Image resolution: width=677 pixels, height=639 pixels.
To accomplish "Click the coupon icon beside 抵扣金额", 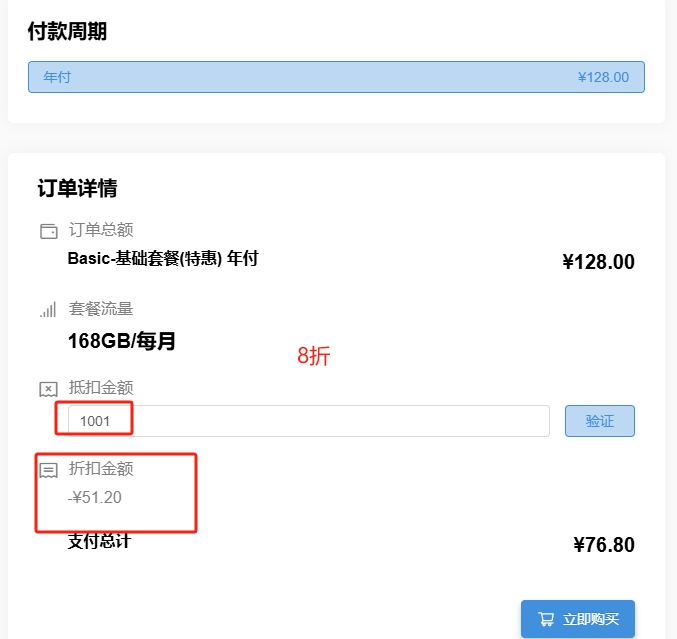I will click(x=48, y=388).
